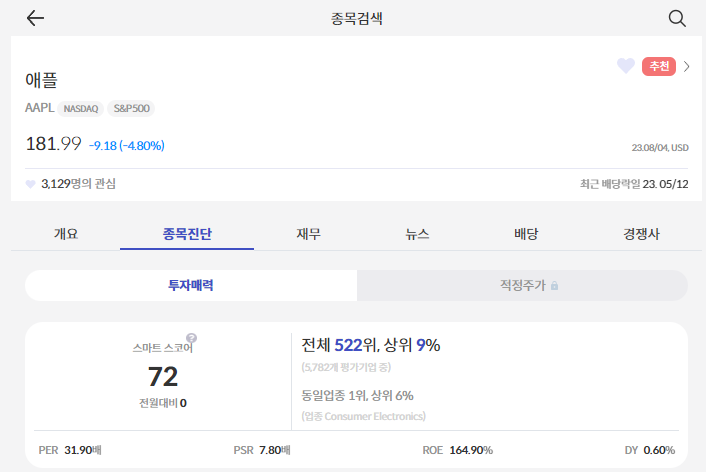Click the ROE 164.90% value
This screenshot has height=472, width=706.
(458, 450)
